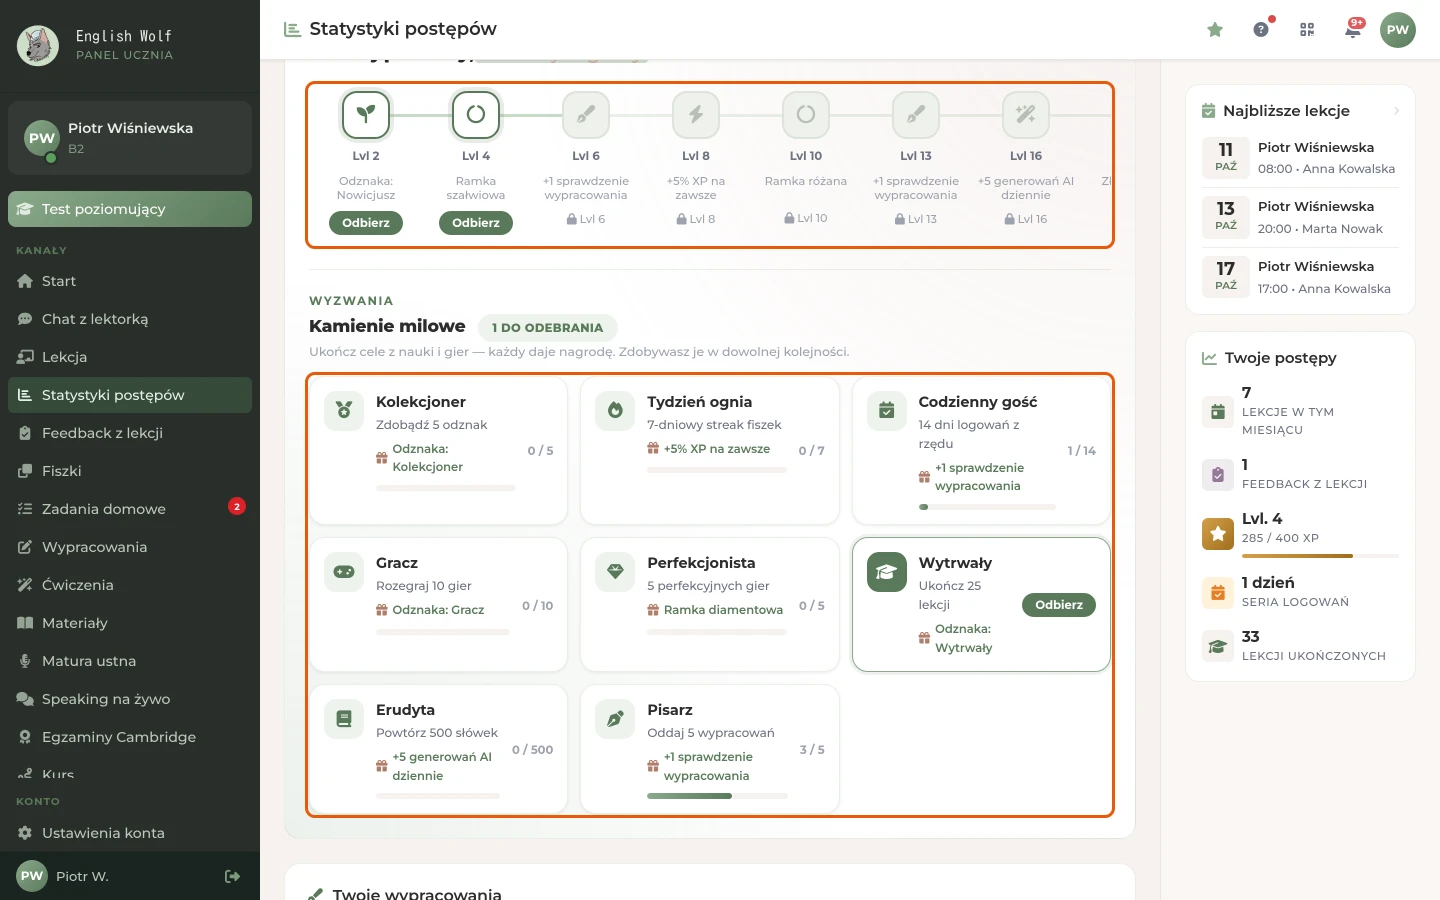Open the notifications bell icon

click(x=1353, y=30)
